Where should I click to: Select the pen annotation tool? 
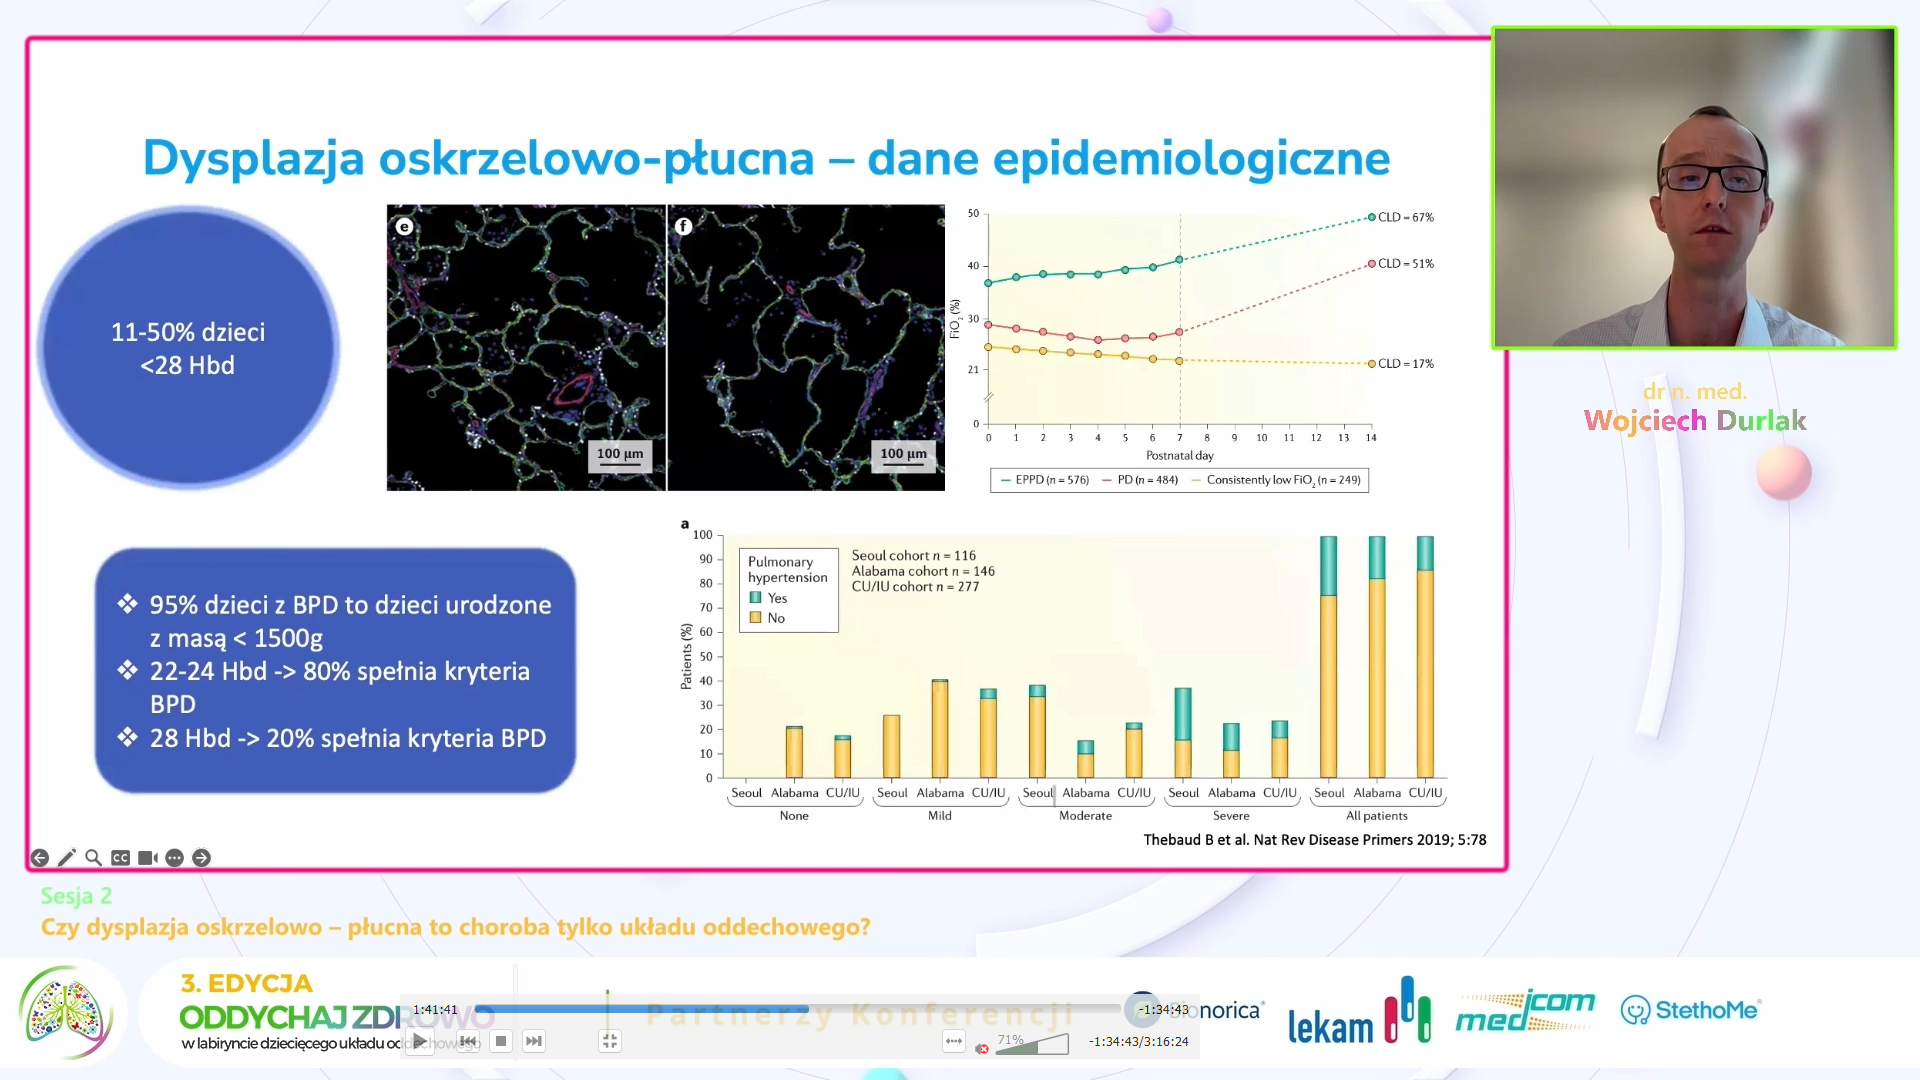point(67,858)
